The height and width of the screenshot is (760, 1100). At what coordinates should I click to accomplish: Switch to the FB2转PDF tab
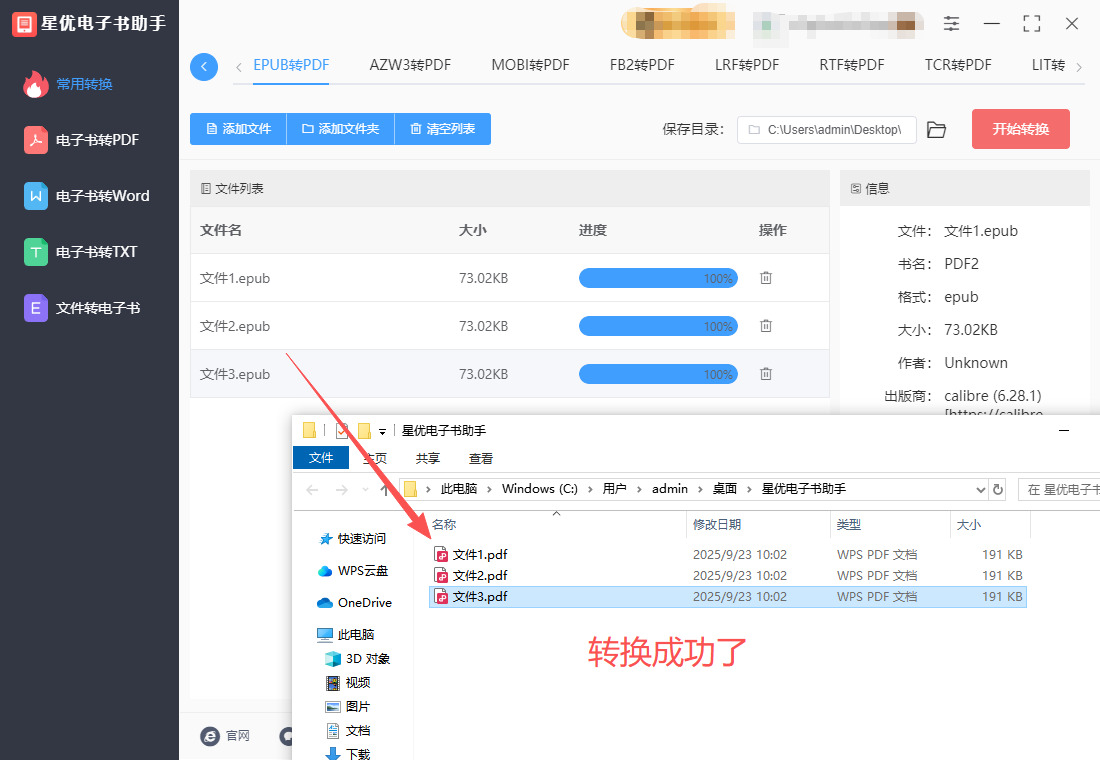642,65
